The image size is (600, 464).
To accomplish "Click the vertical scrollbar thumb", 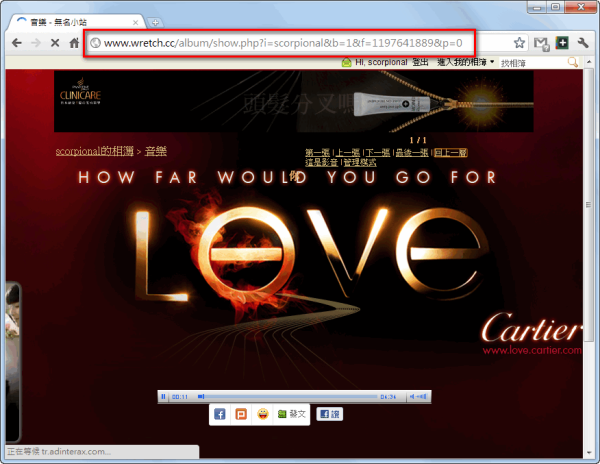I will click(x=589, y=205).
